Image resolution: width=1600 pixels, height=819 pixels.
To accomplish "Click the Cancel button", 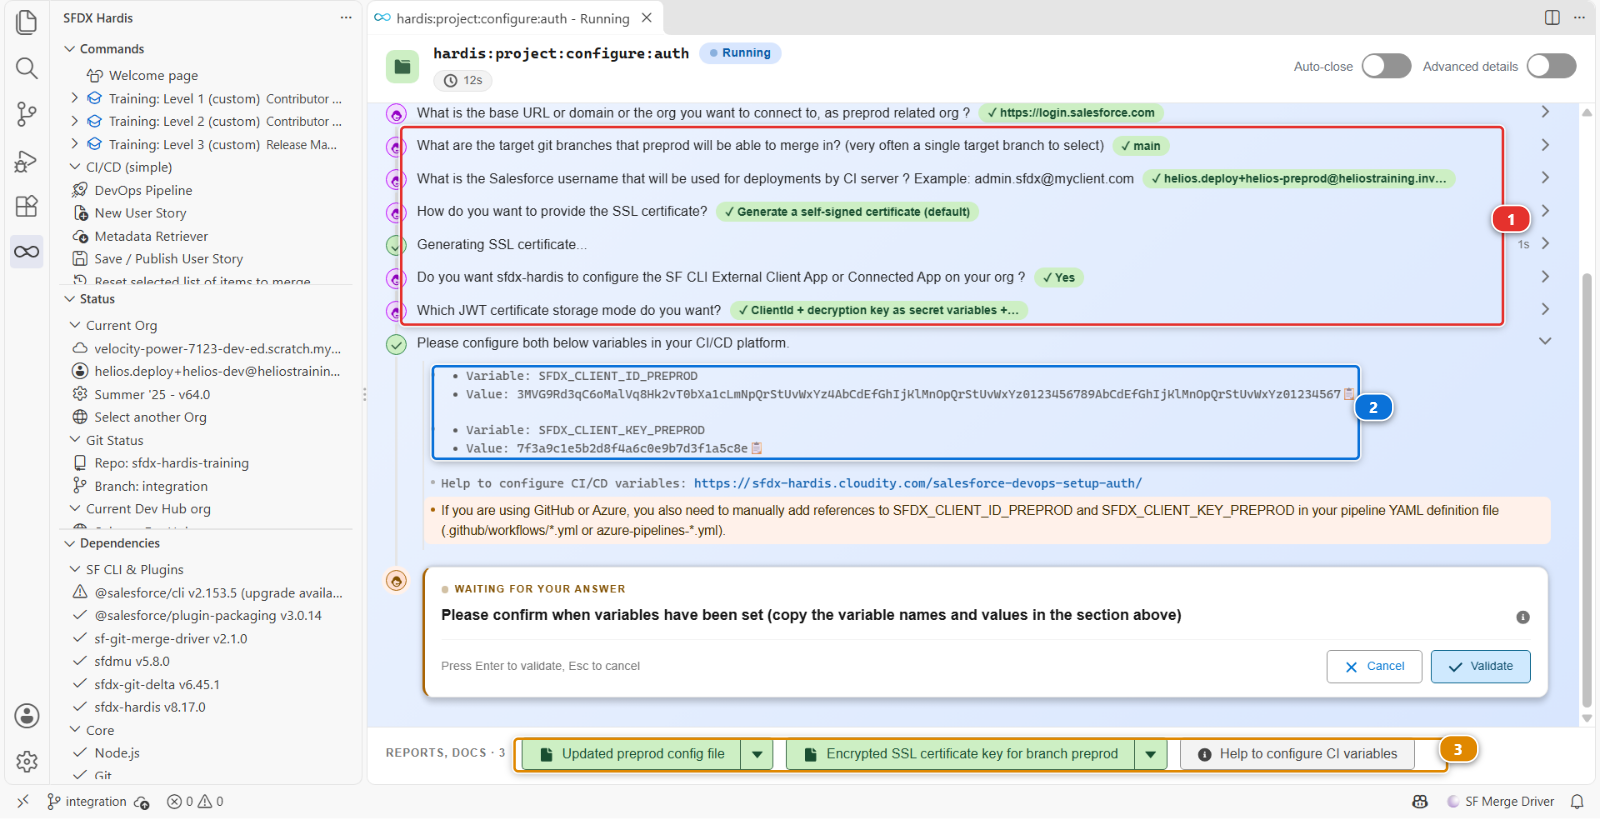I will click(1374, 666).
